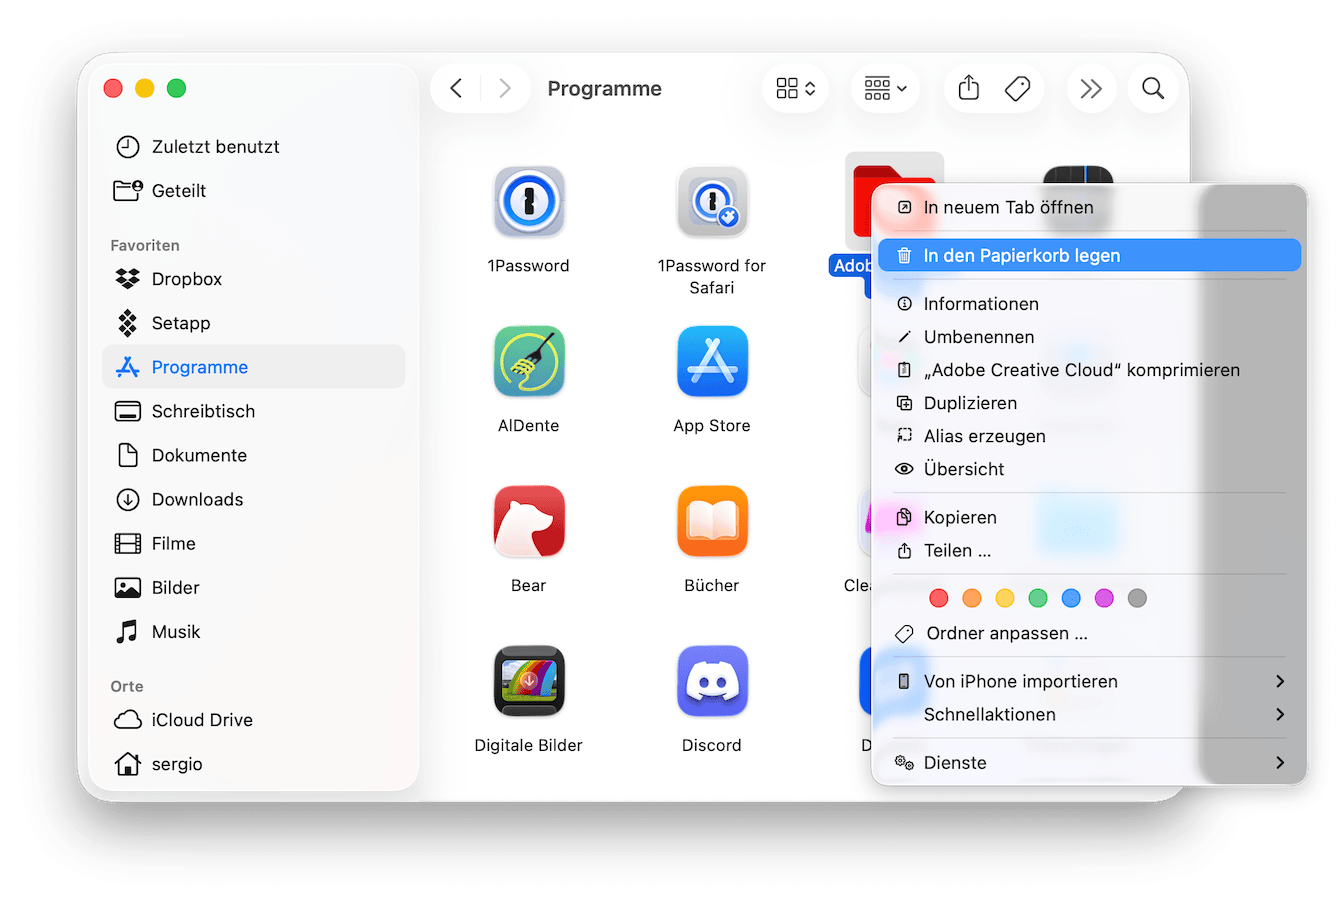Go back with the back arrow

click(456, 89)
